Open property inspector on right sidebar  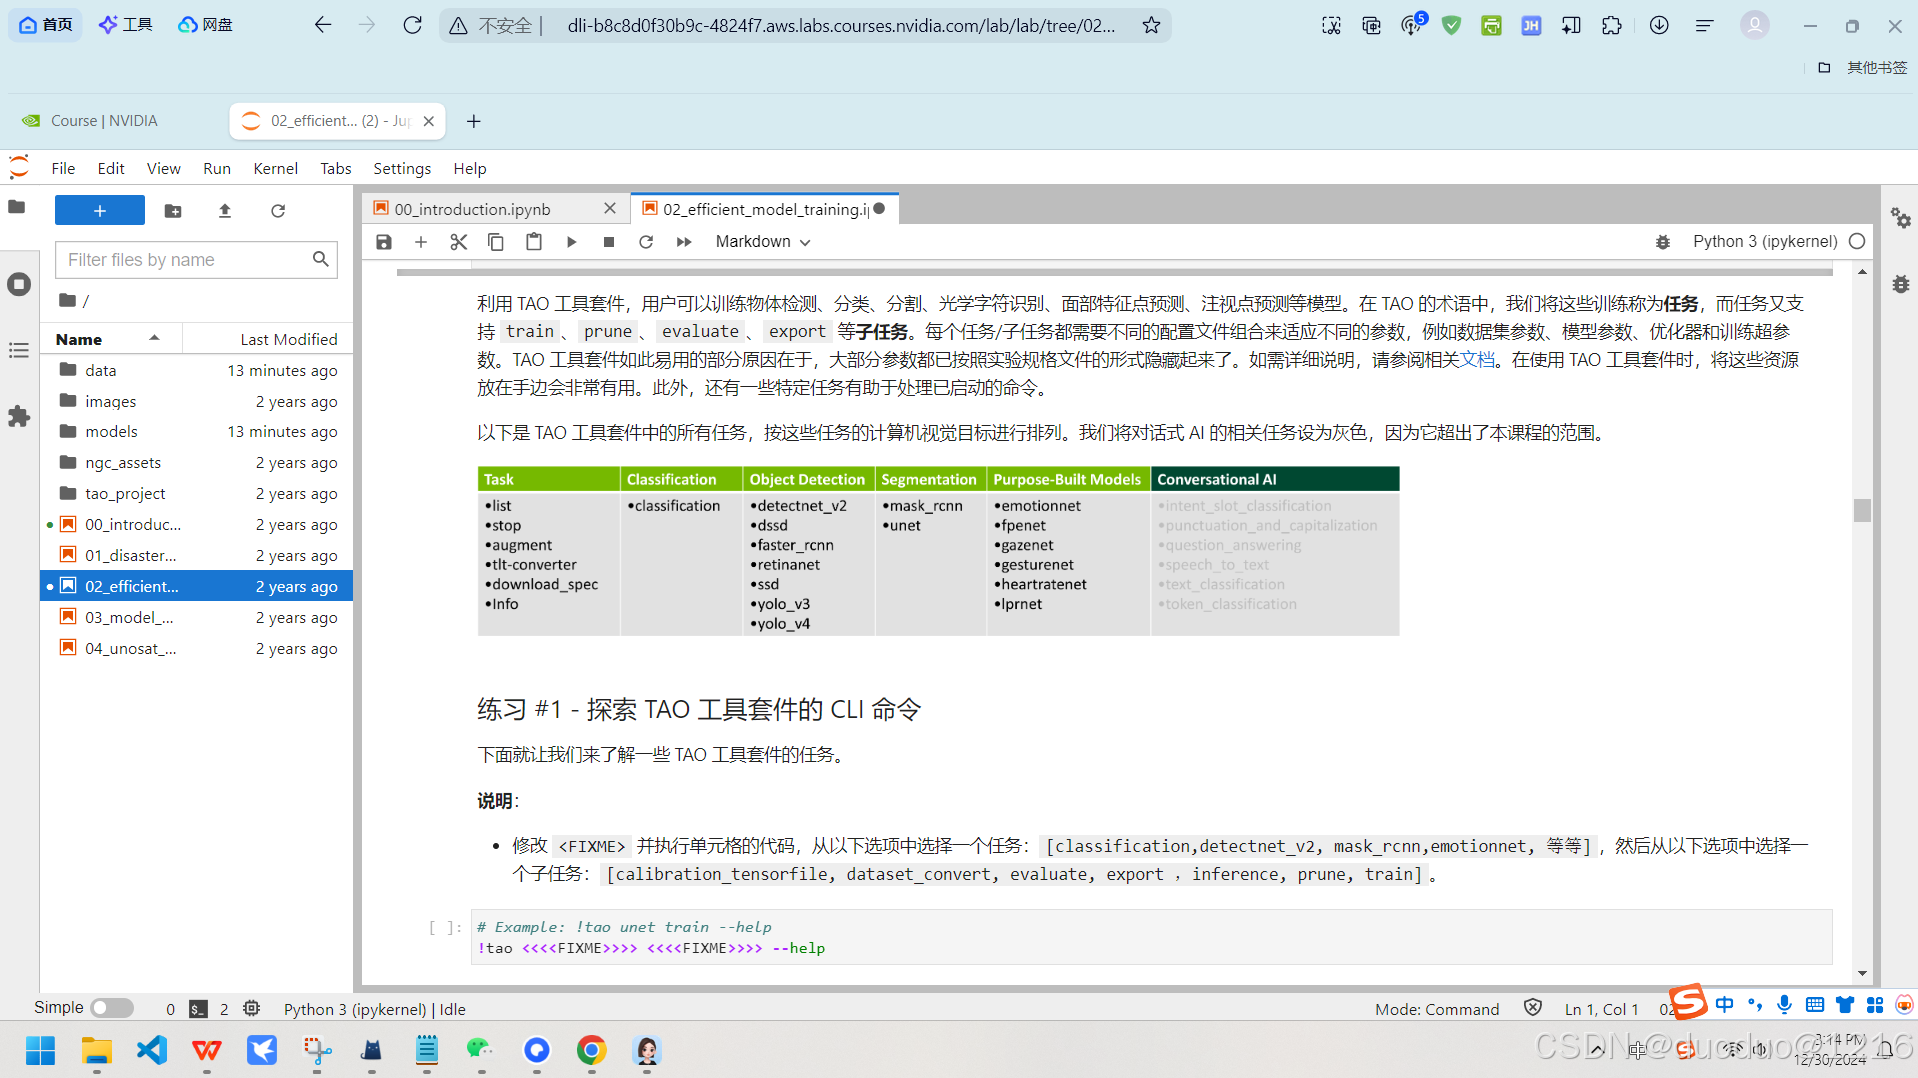[x=1900, y=218]
